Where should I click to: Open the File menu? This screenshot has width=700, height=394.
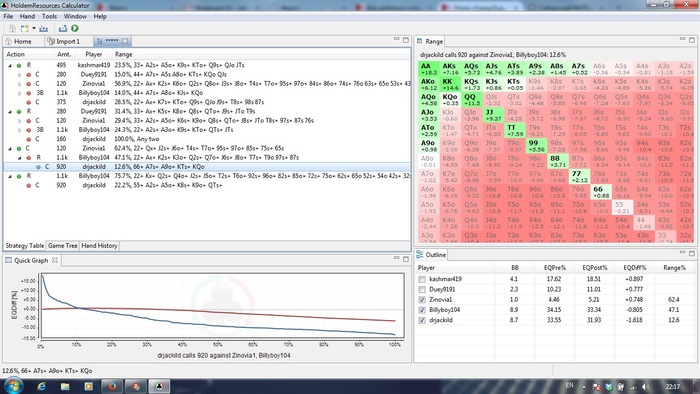[x=8, y=16]
